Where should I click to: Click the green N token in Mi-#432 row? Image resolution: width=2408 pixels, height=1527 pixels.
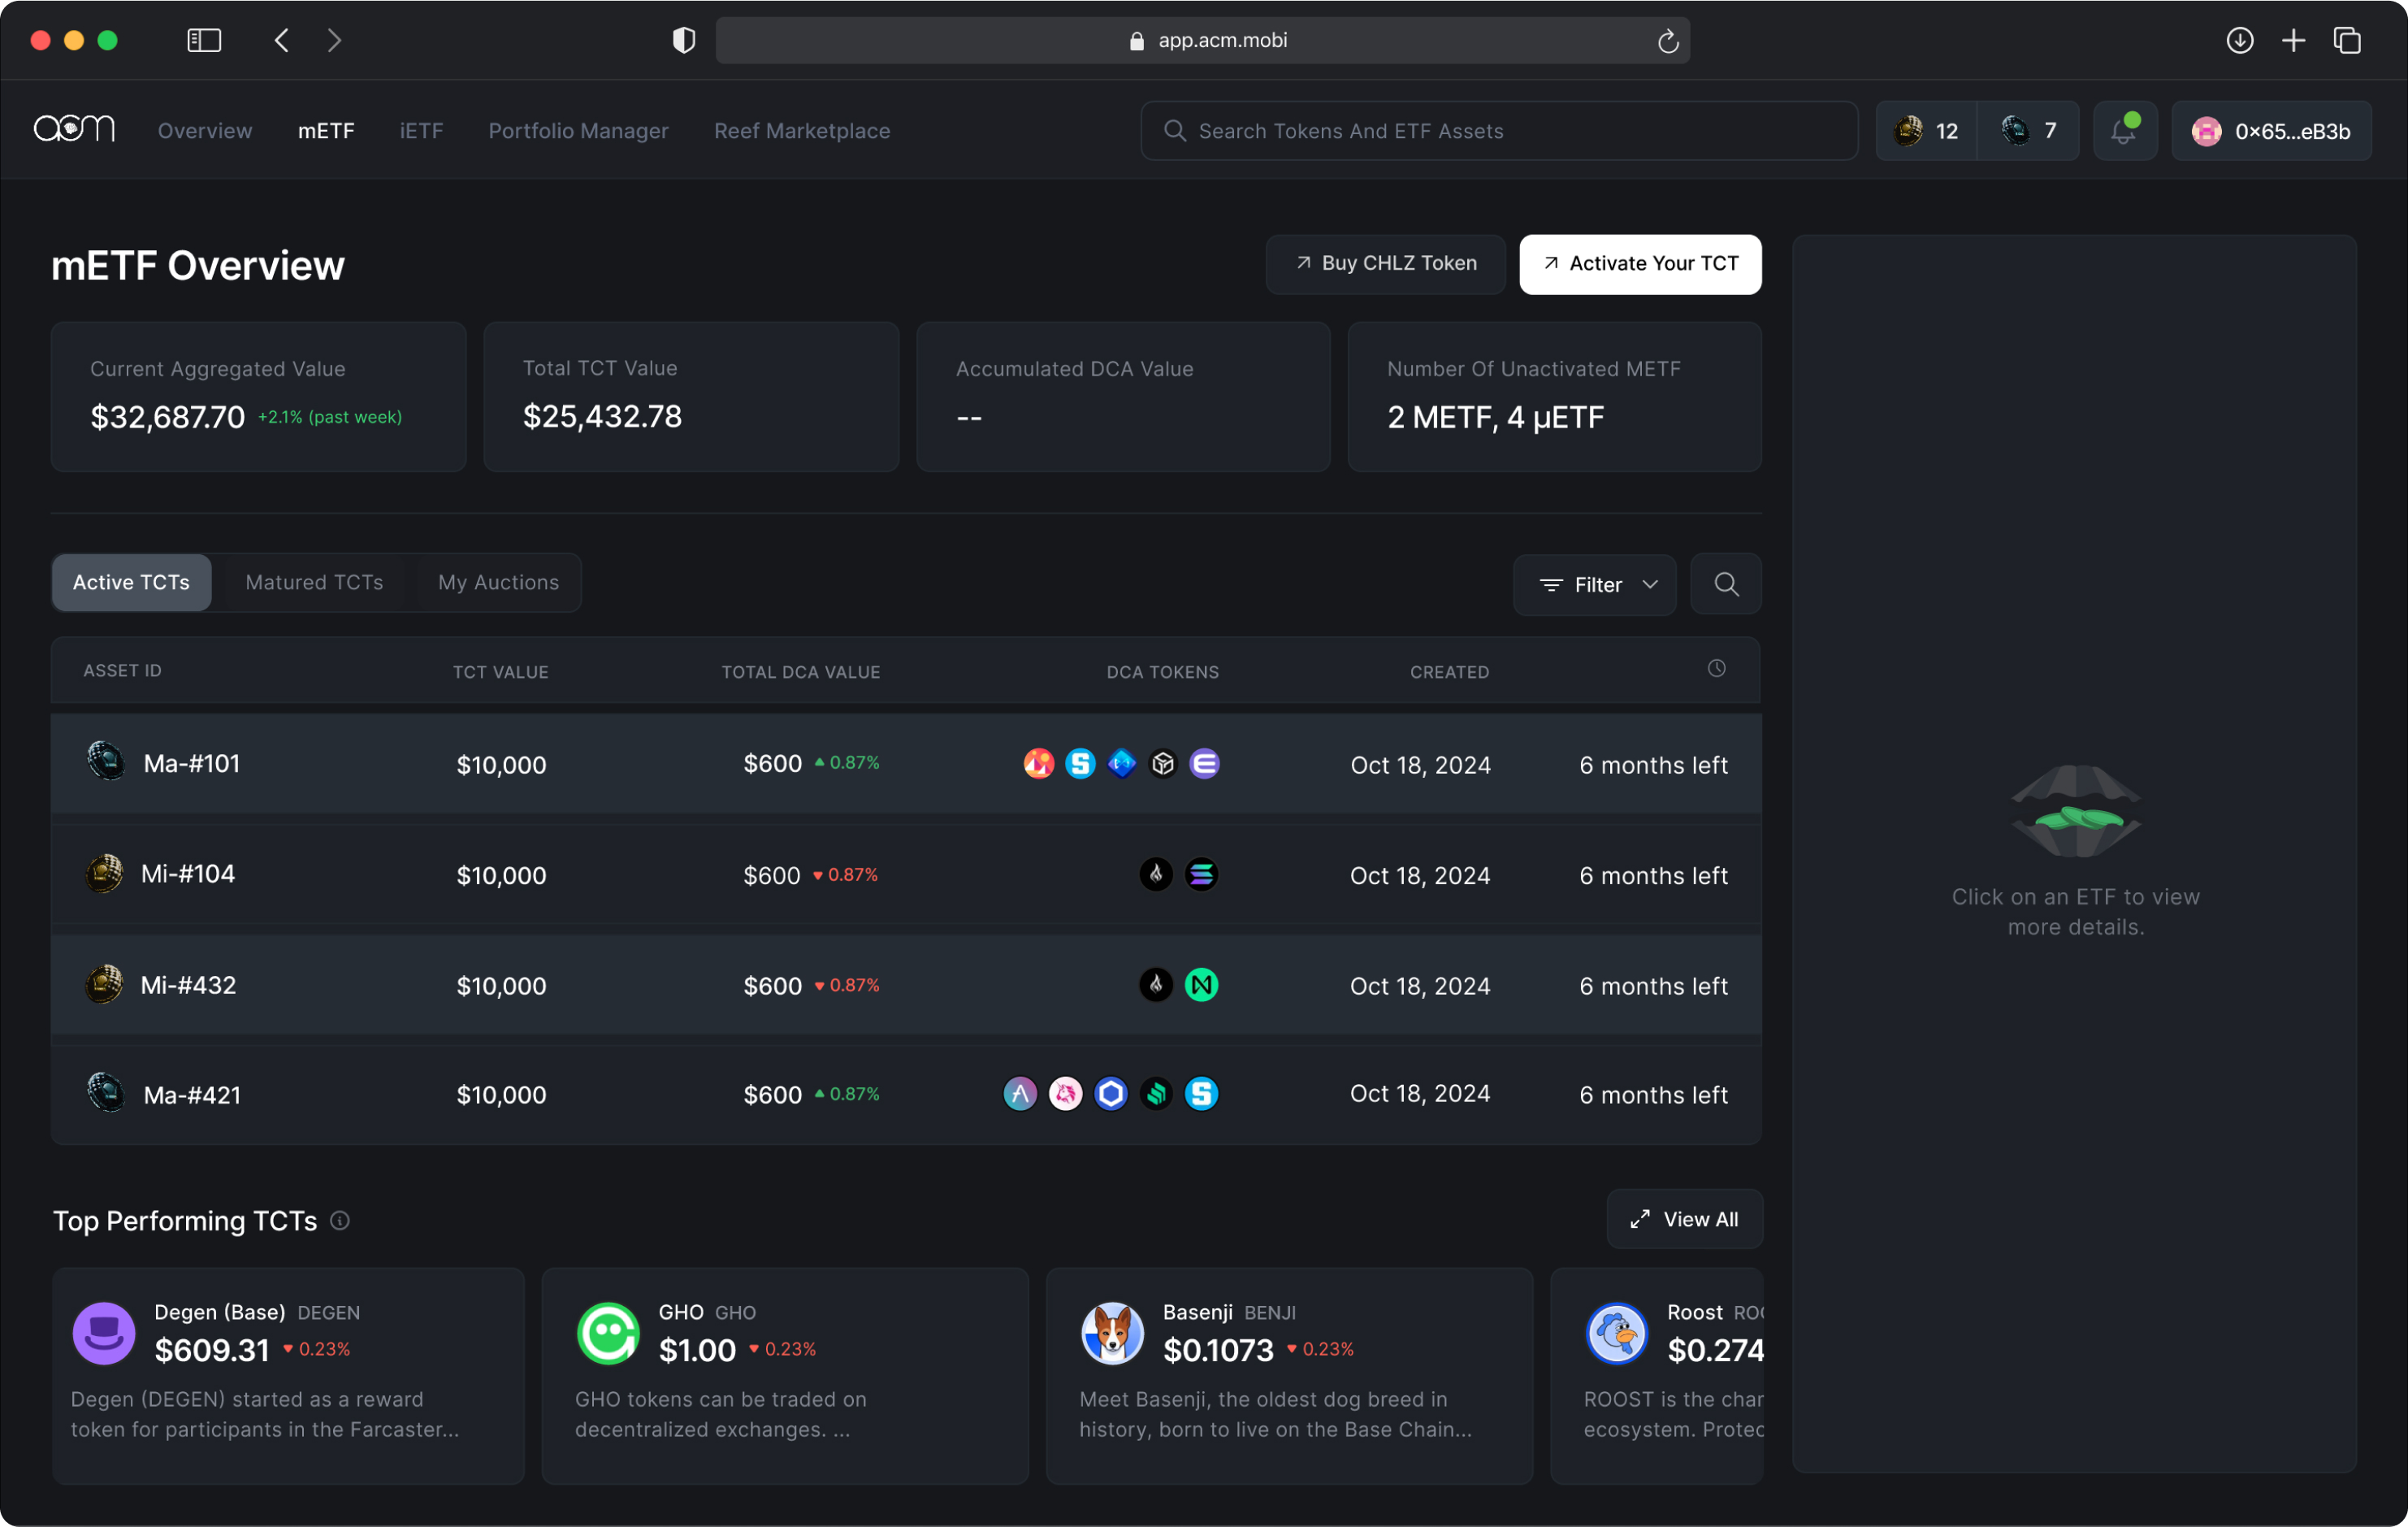1201,985
